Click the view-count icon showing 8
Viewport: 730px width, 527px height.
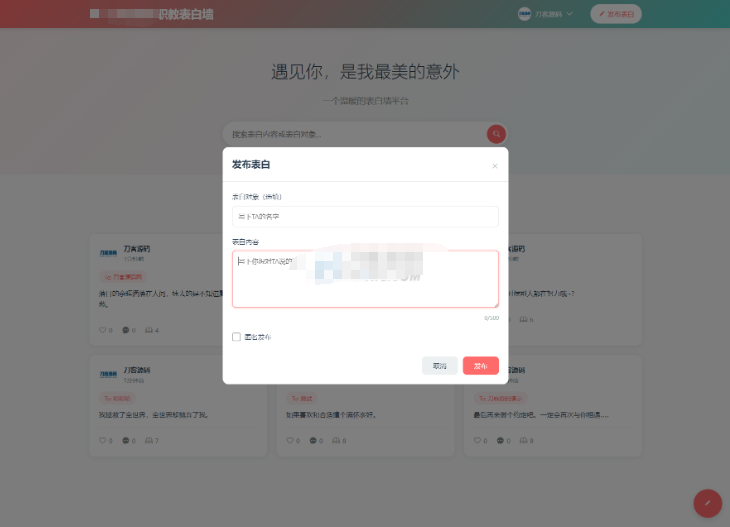pos(336,440)
